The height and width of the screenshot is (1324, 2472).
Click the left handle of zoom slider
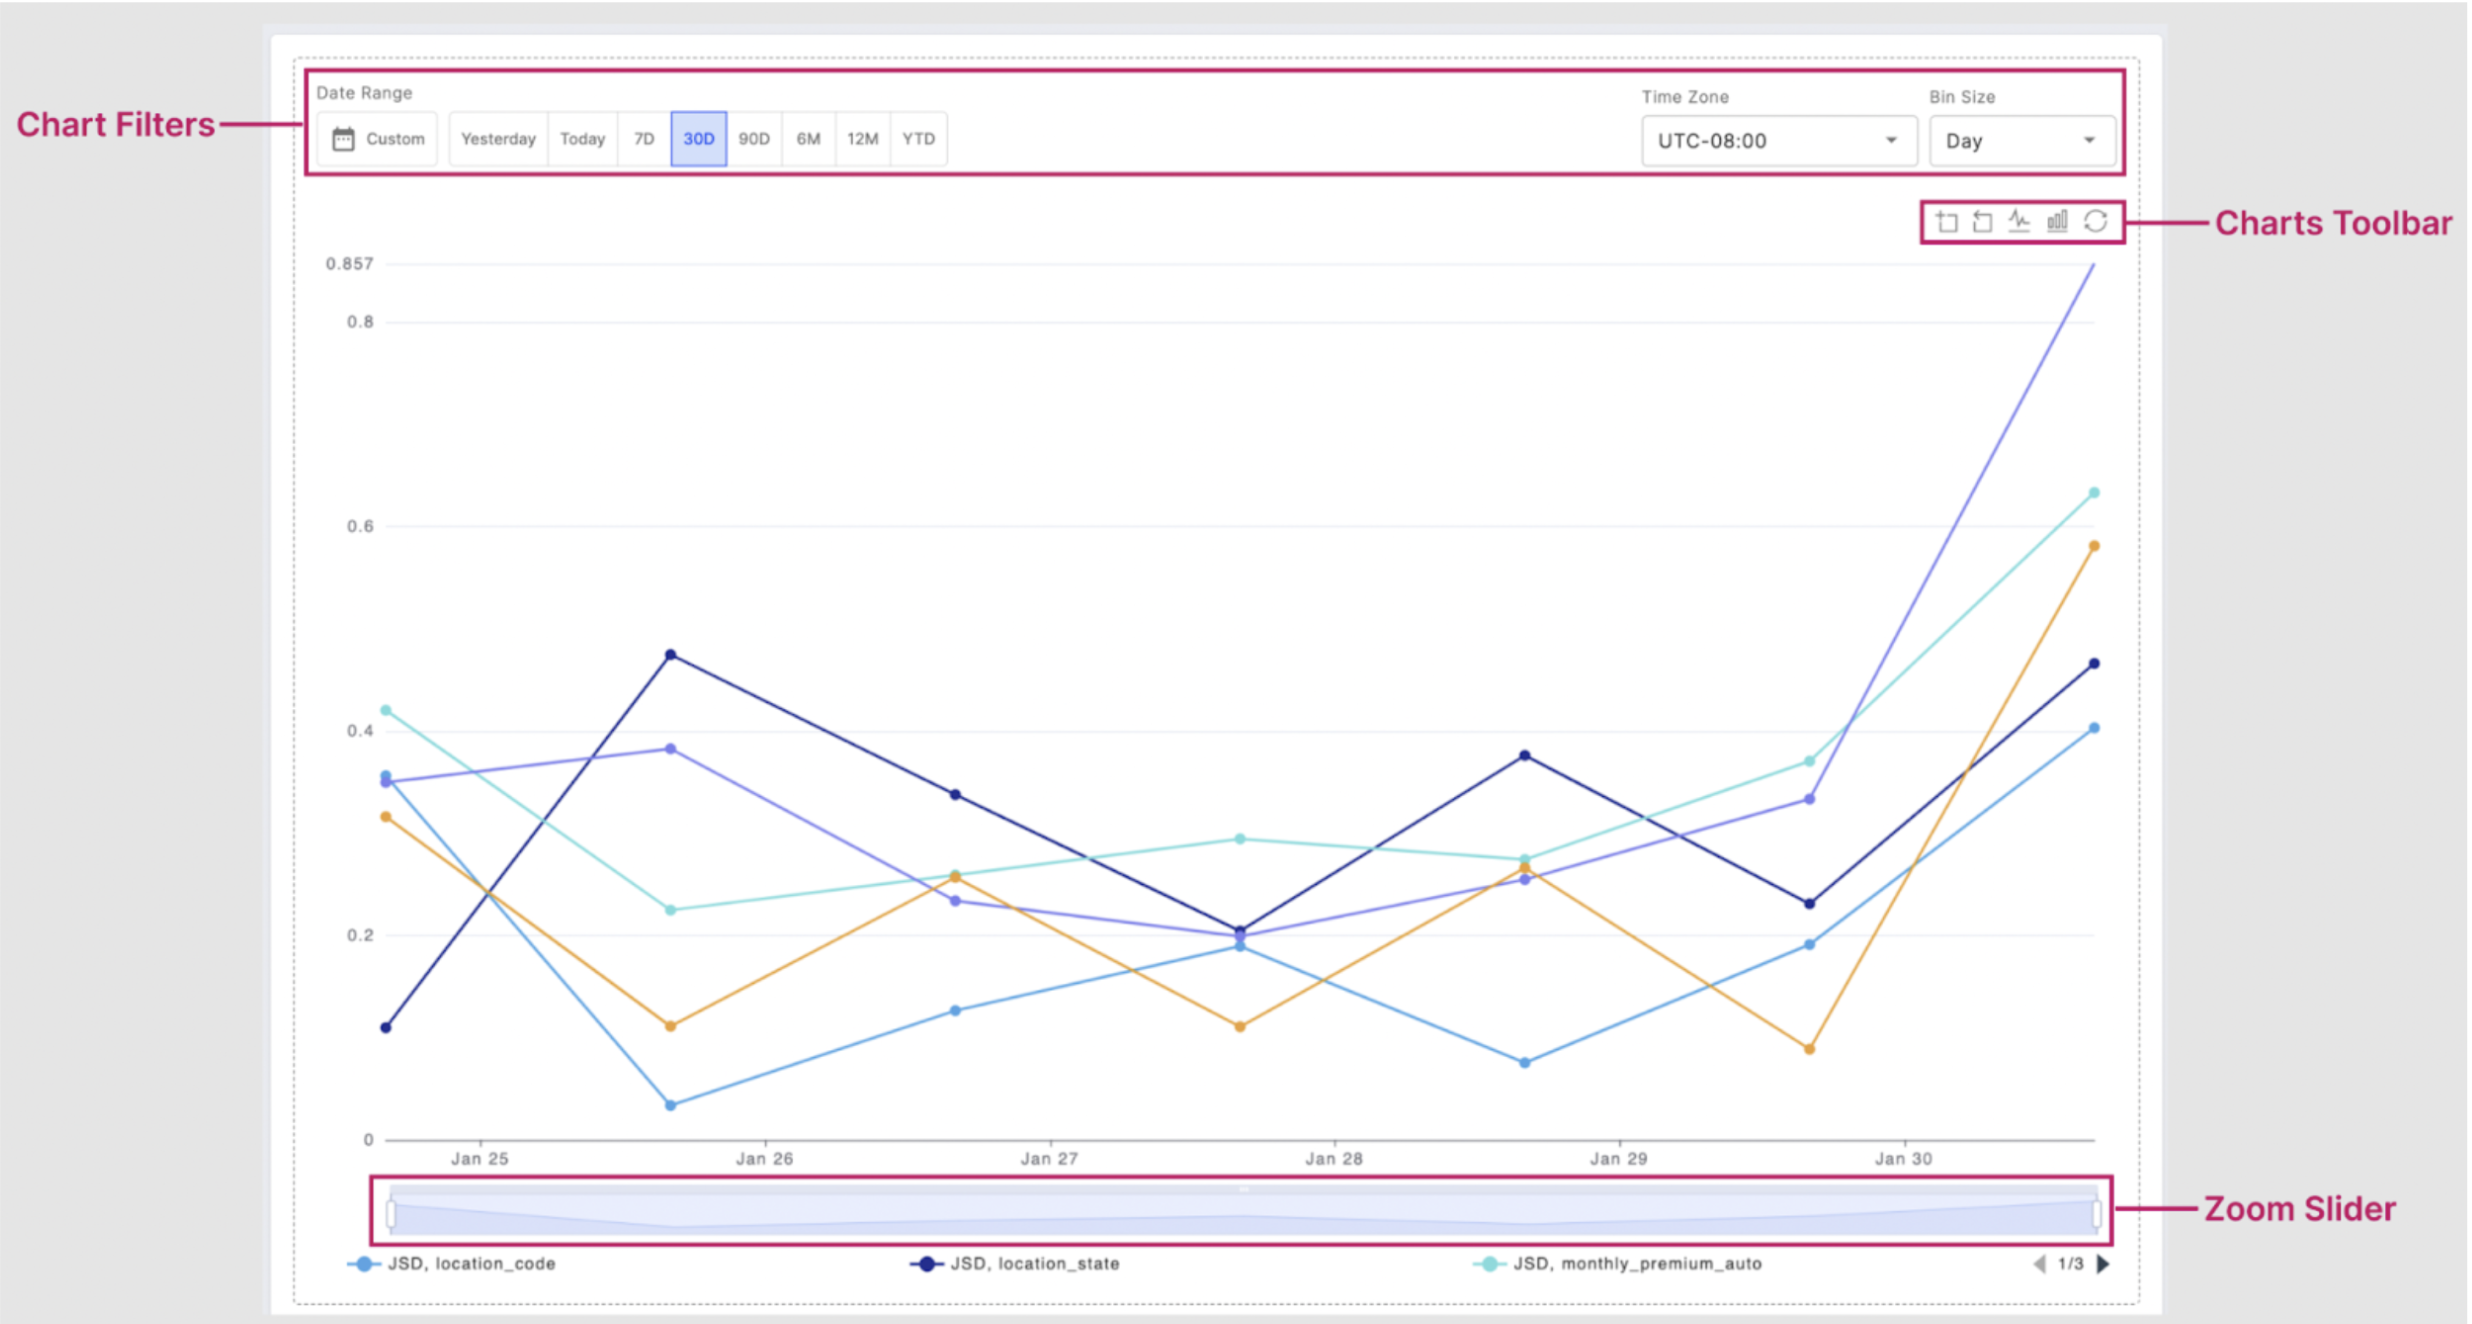(391, 1214)
